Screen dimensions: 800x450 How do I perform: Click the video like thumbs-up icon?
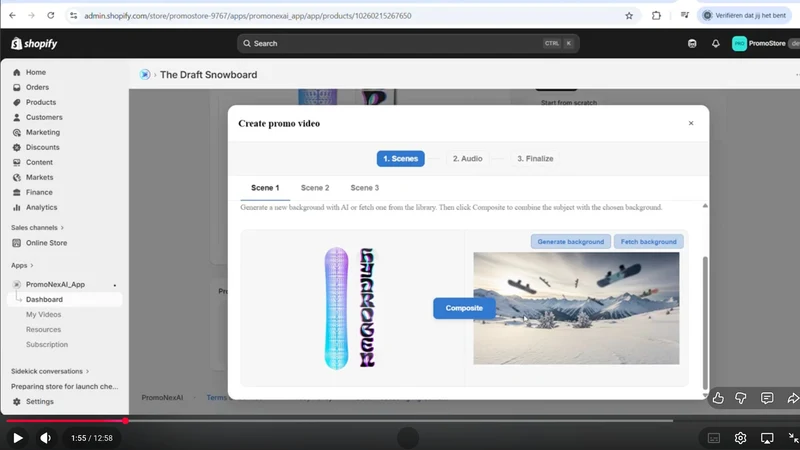tap(718, 398)
